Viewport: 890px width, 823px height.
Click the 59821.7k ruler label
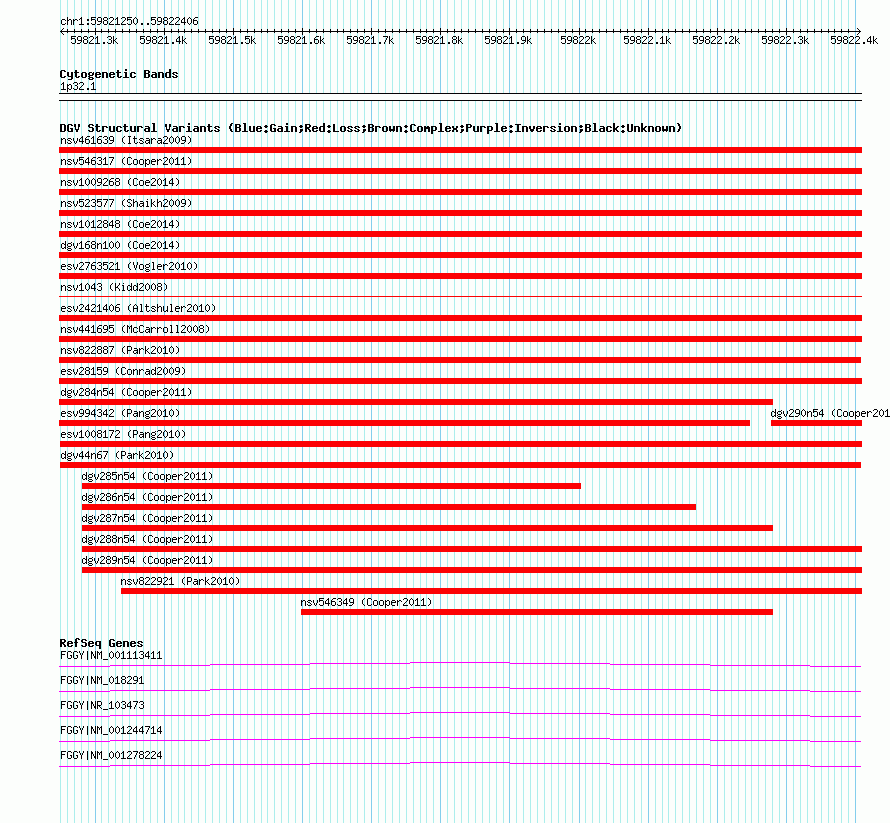(x=370, y=40)
